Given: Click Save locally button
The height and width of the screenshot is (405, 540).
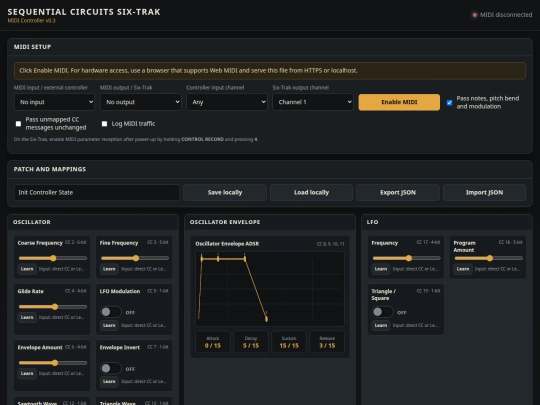Looking at the screenshot, I should [x=225, y=193].
